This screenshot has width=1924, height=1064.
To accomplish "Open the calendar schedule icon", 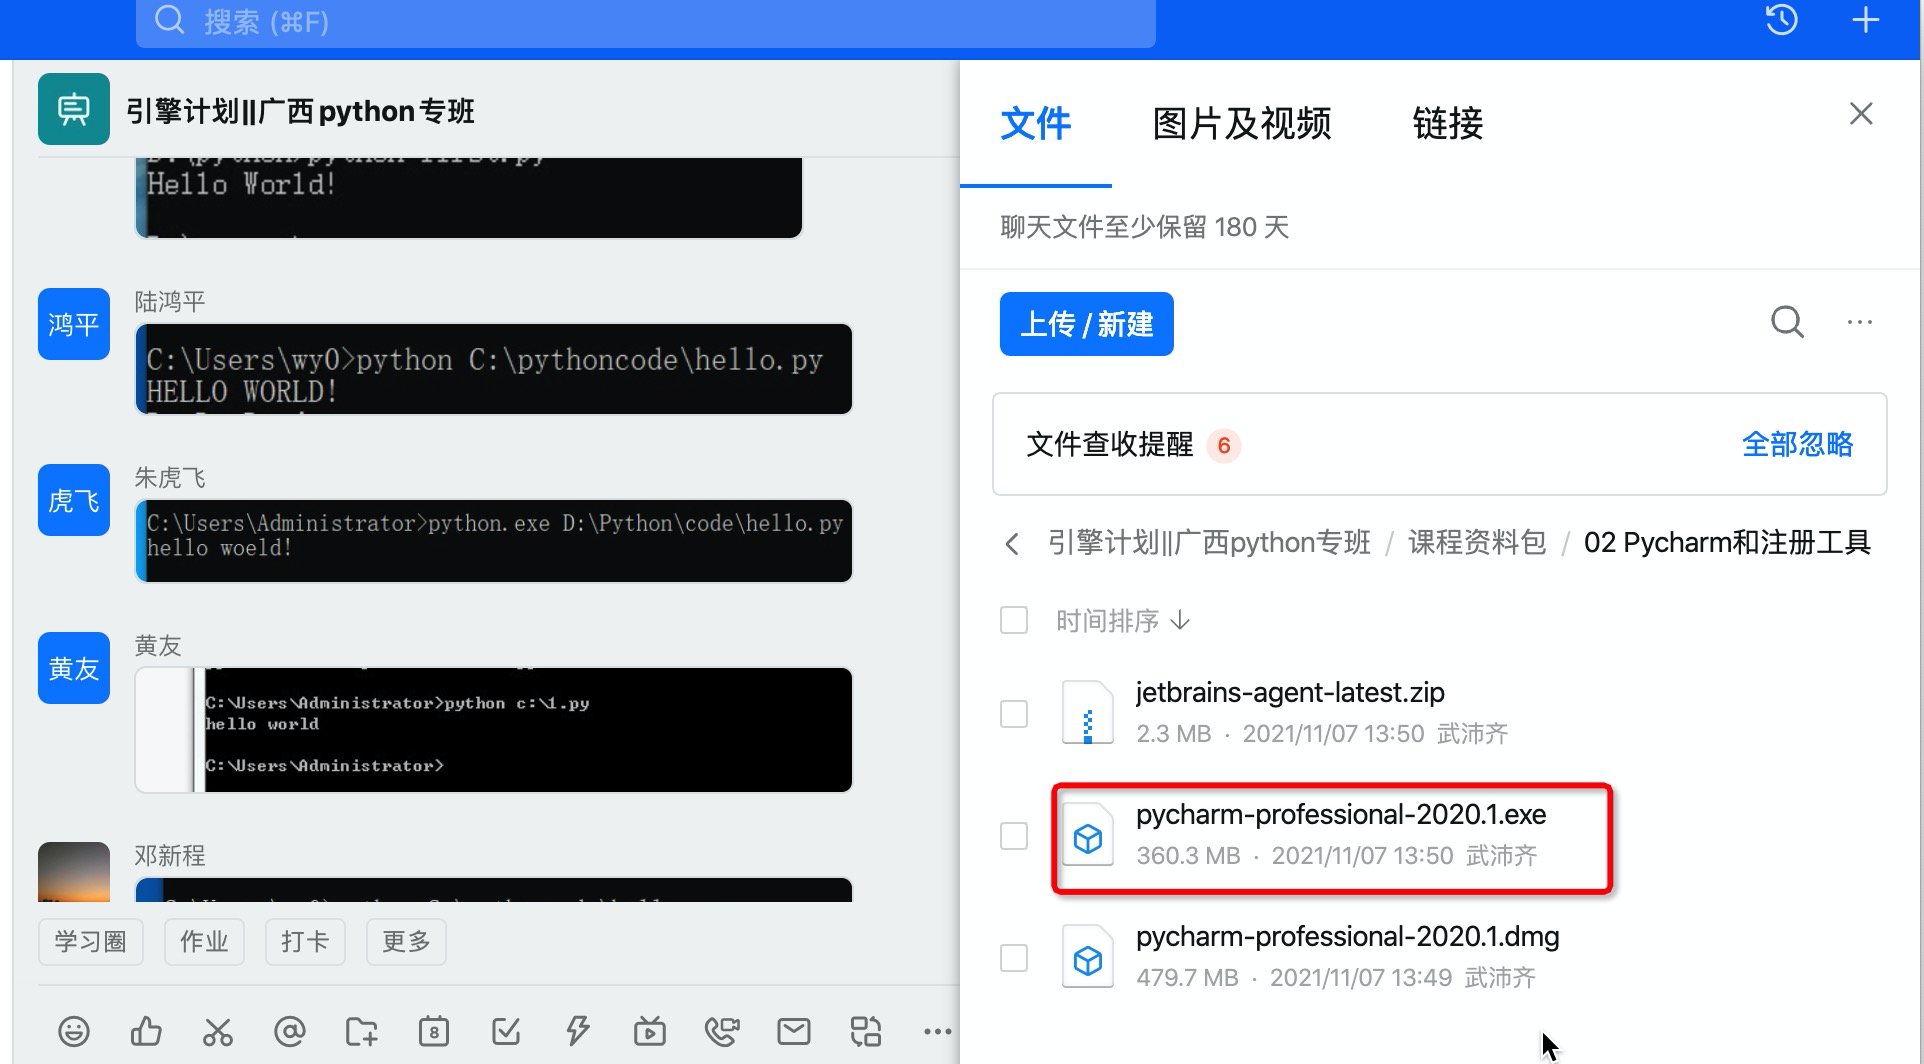I will pos(434,1031).
